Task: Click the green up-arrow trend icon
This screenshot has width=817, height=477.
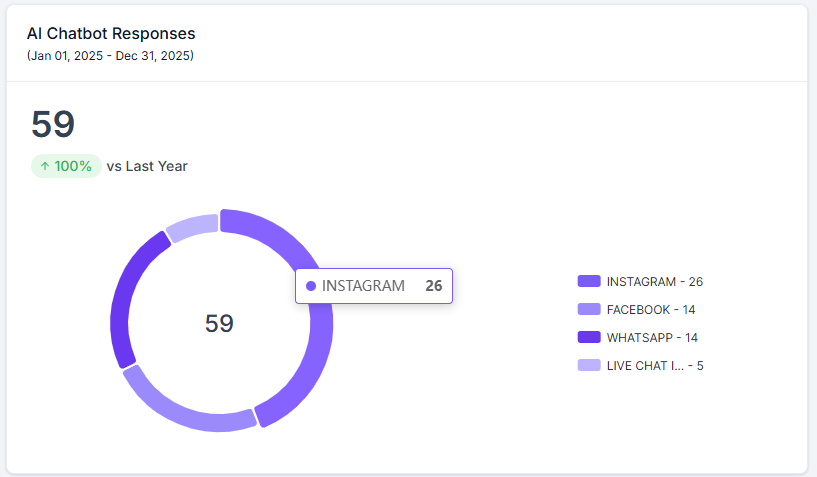Action: tap(44, 166)
